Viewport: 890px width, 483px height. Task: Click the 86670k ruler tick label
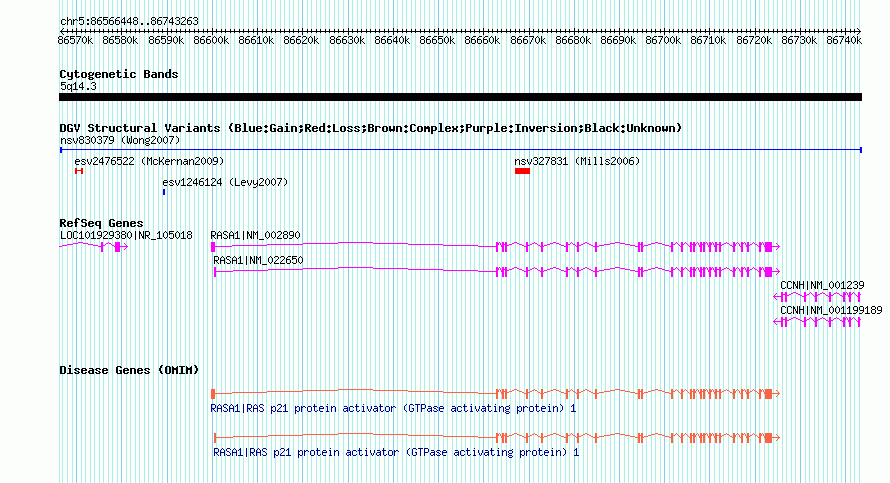coord(528,41)
